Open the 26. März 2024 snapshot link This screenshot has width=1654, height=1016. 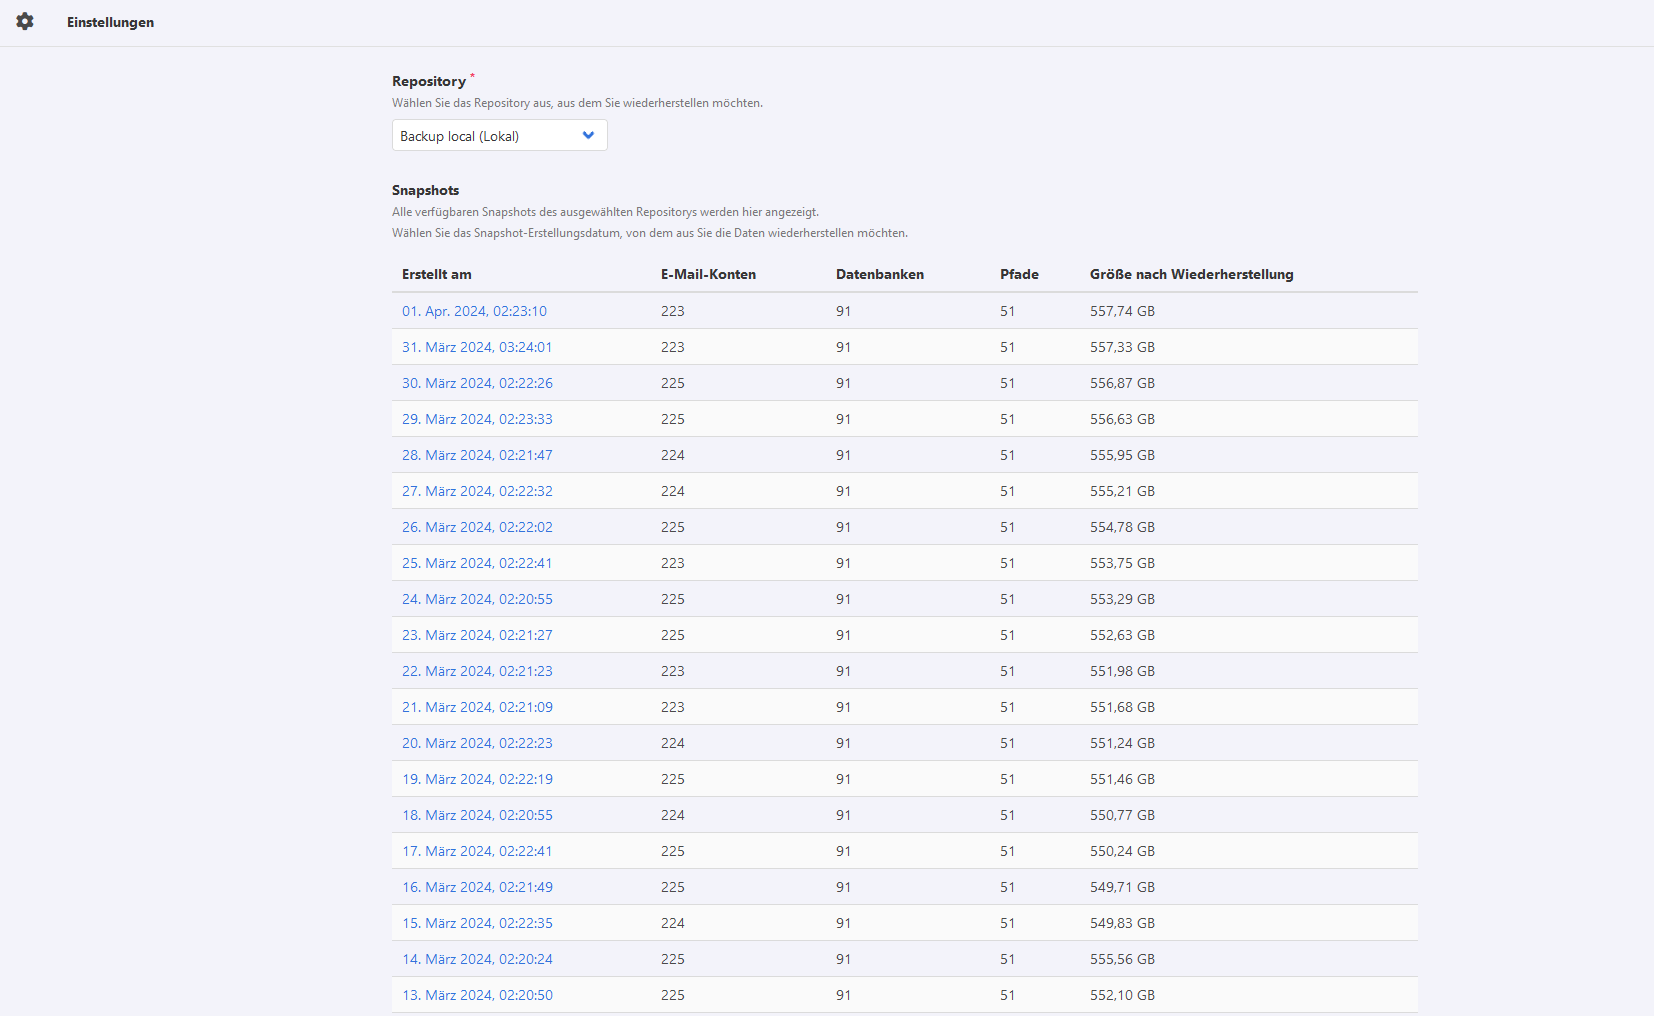coord(477,527)
